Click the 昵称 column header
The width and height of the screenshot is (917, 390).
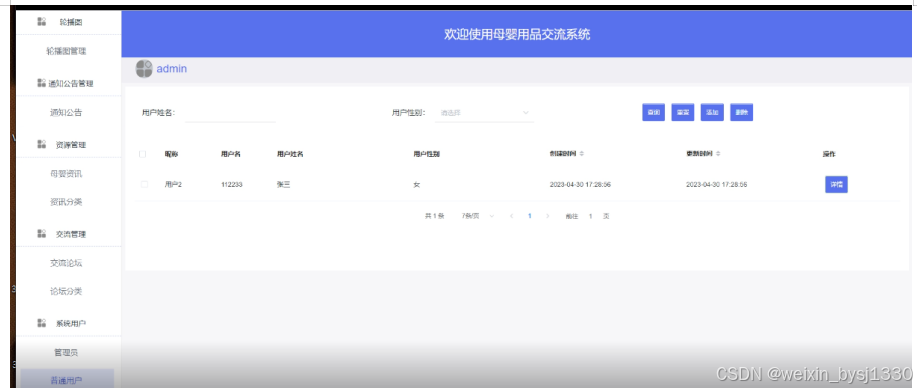click(x=171, y=154)
